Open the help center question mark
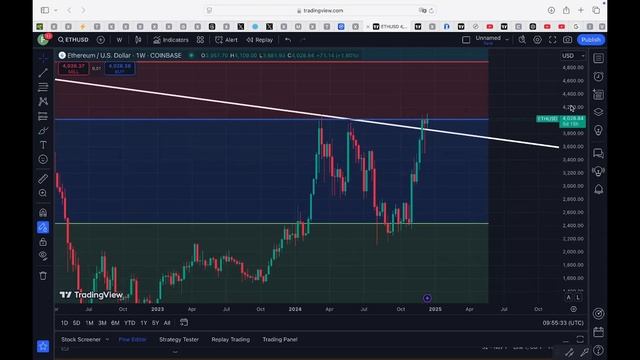The image size is (640, 360). pos(598,350)
